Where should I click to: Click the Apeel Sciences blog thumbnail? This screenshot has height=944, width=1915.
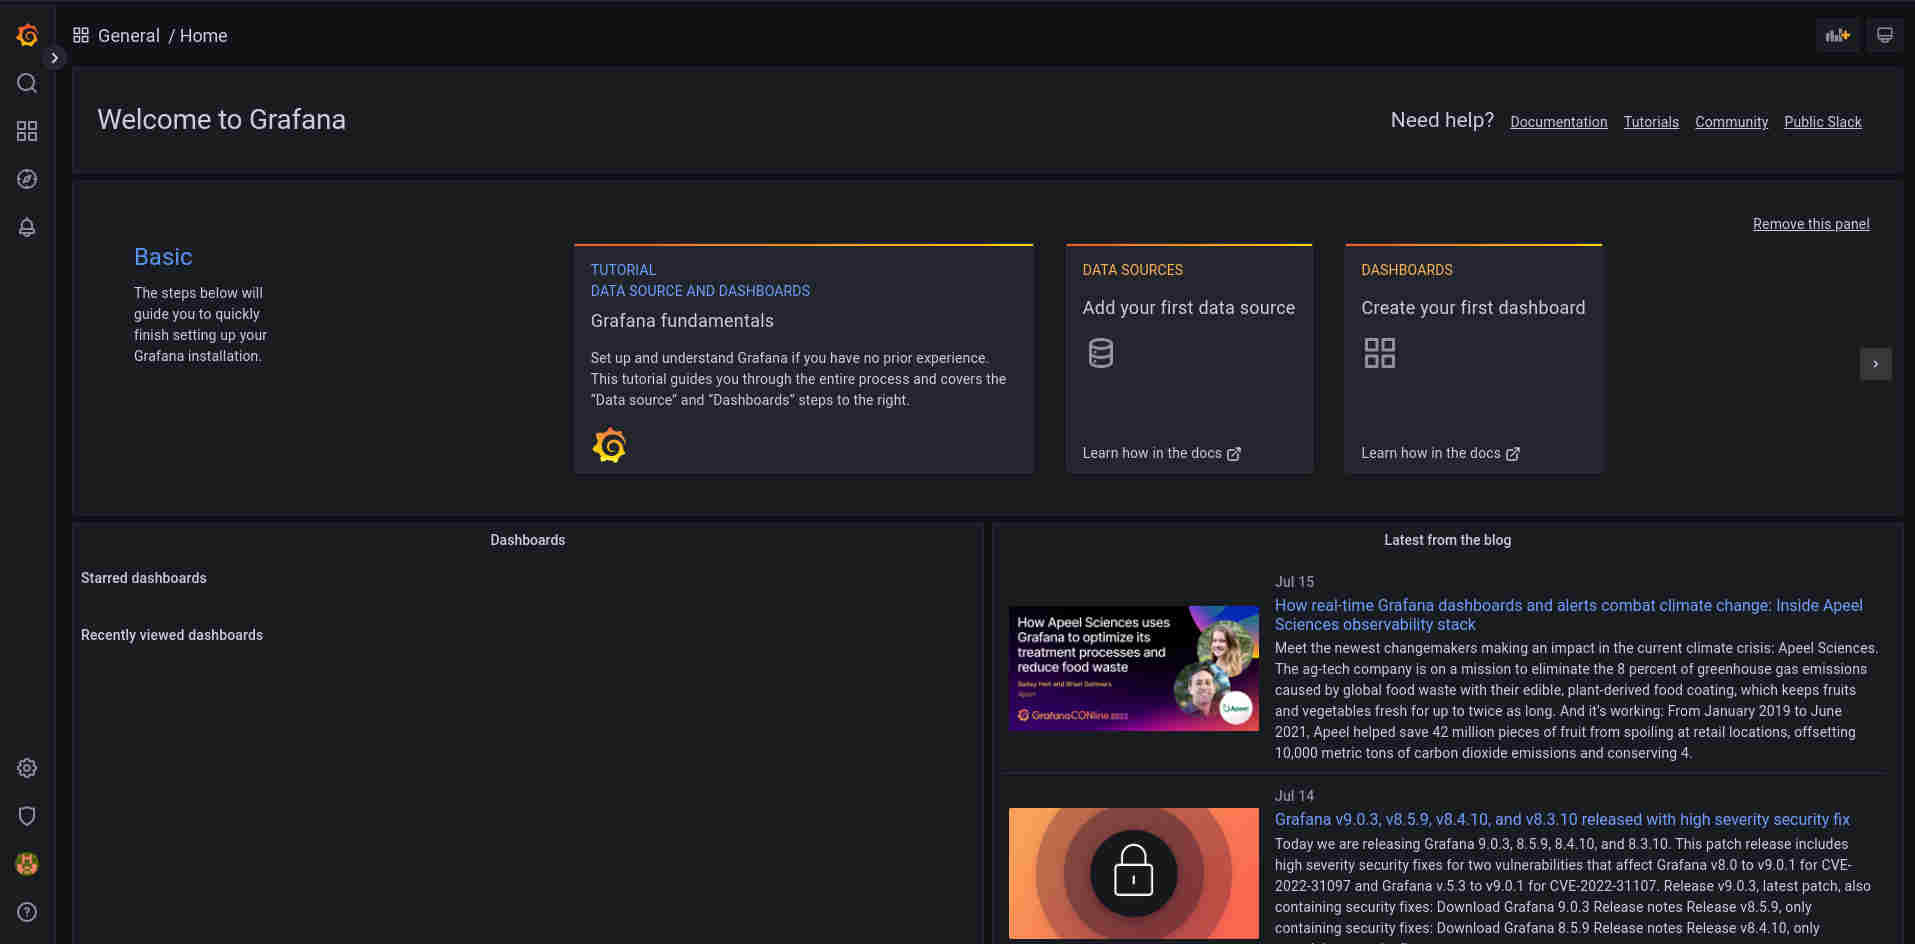pos(1133,667)
